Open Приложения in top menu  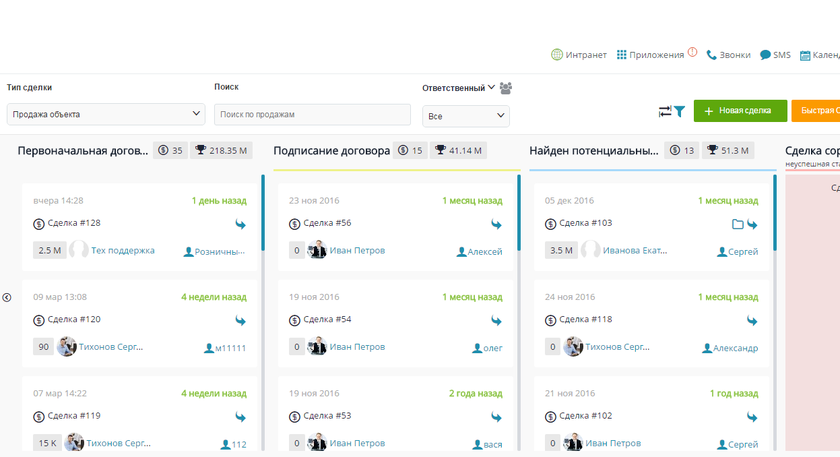point(650,55)
